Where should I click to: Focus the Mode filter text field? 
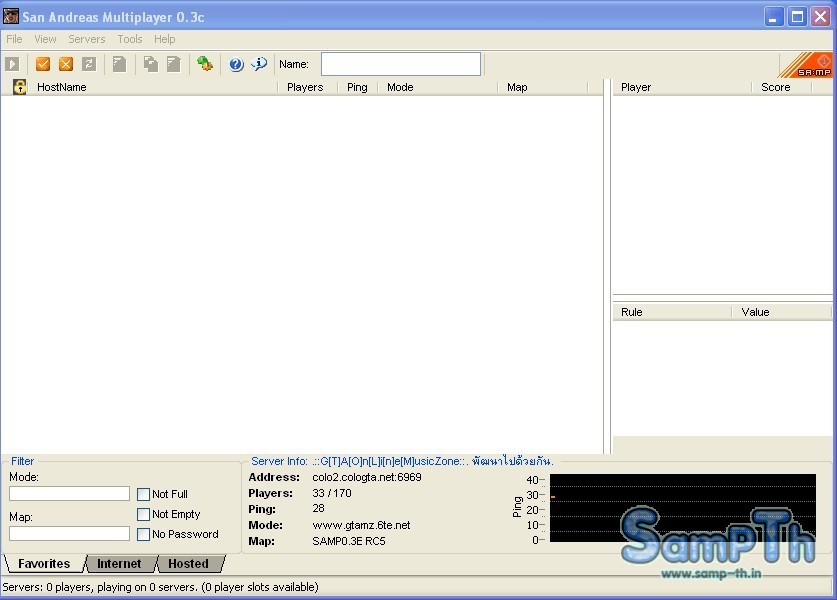(x=69, y=493)
